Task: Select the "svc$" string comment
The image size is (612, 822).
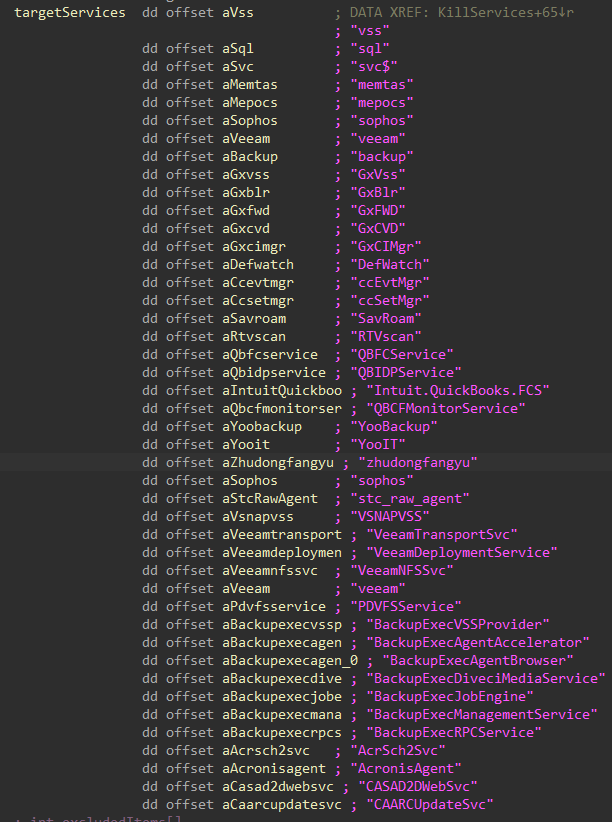Action: point(373,67)
